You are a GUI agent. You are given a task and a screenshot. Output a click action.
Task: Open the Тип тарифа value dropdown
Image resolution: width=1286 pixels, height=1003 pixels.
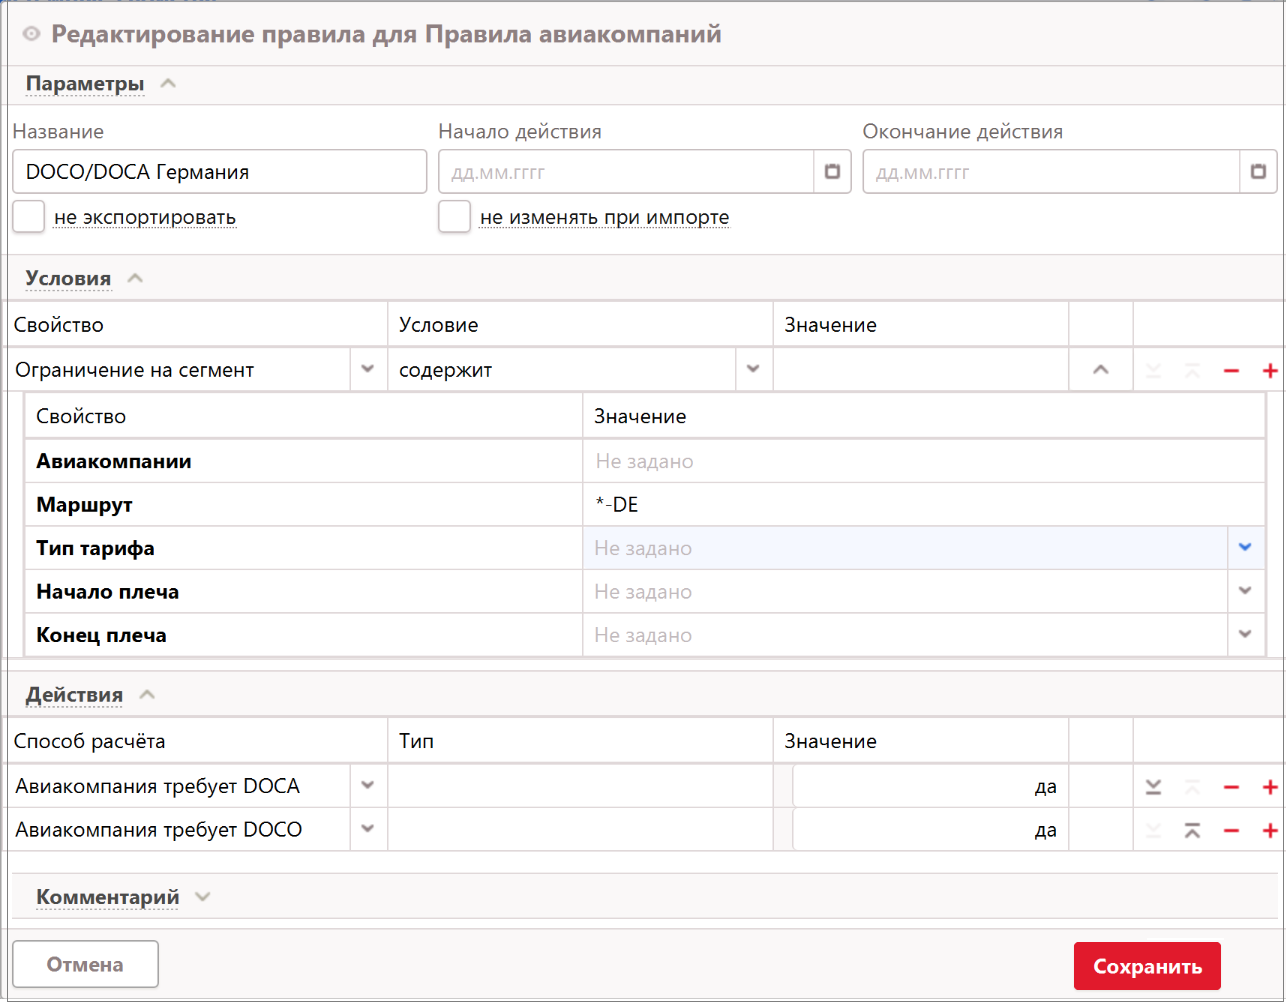click(x=1245, y=548)
